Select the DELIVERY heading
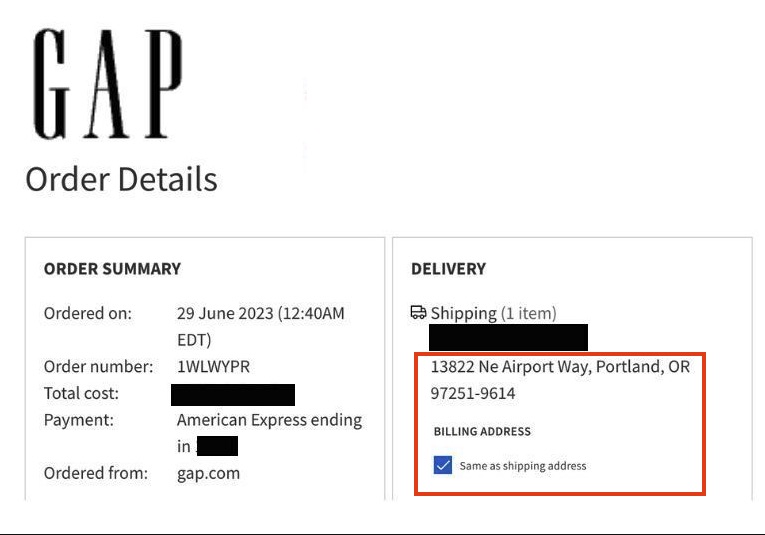 448,269
